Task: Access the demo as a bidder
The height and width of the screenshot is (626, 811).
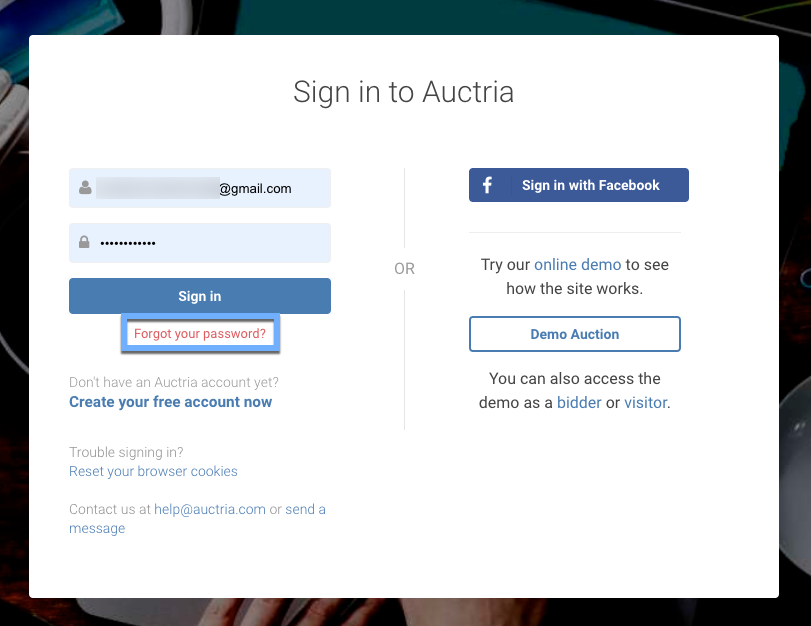Action: pos(579,403)
